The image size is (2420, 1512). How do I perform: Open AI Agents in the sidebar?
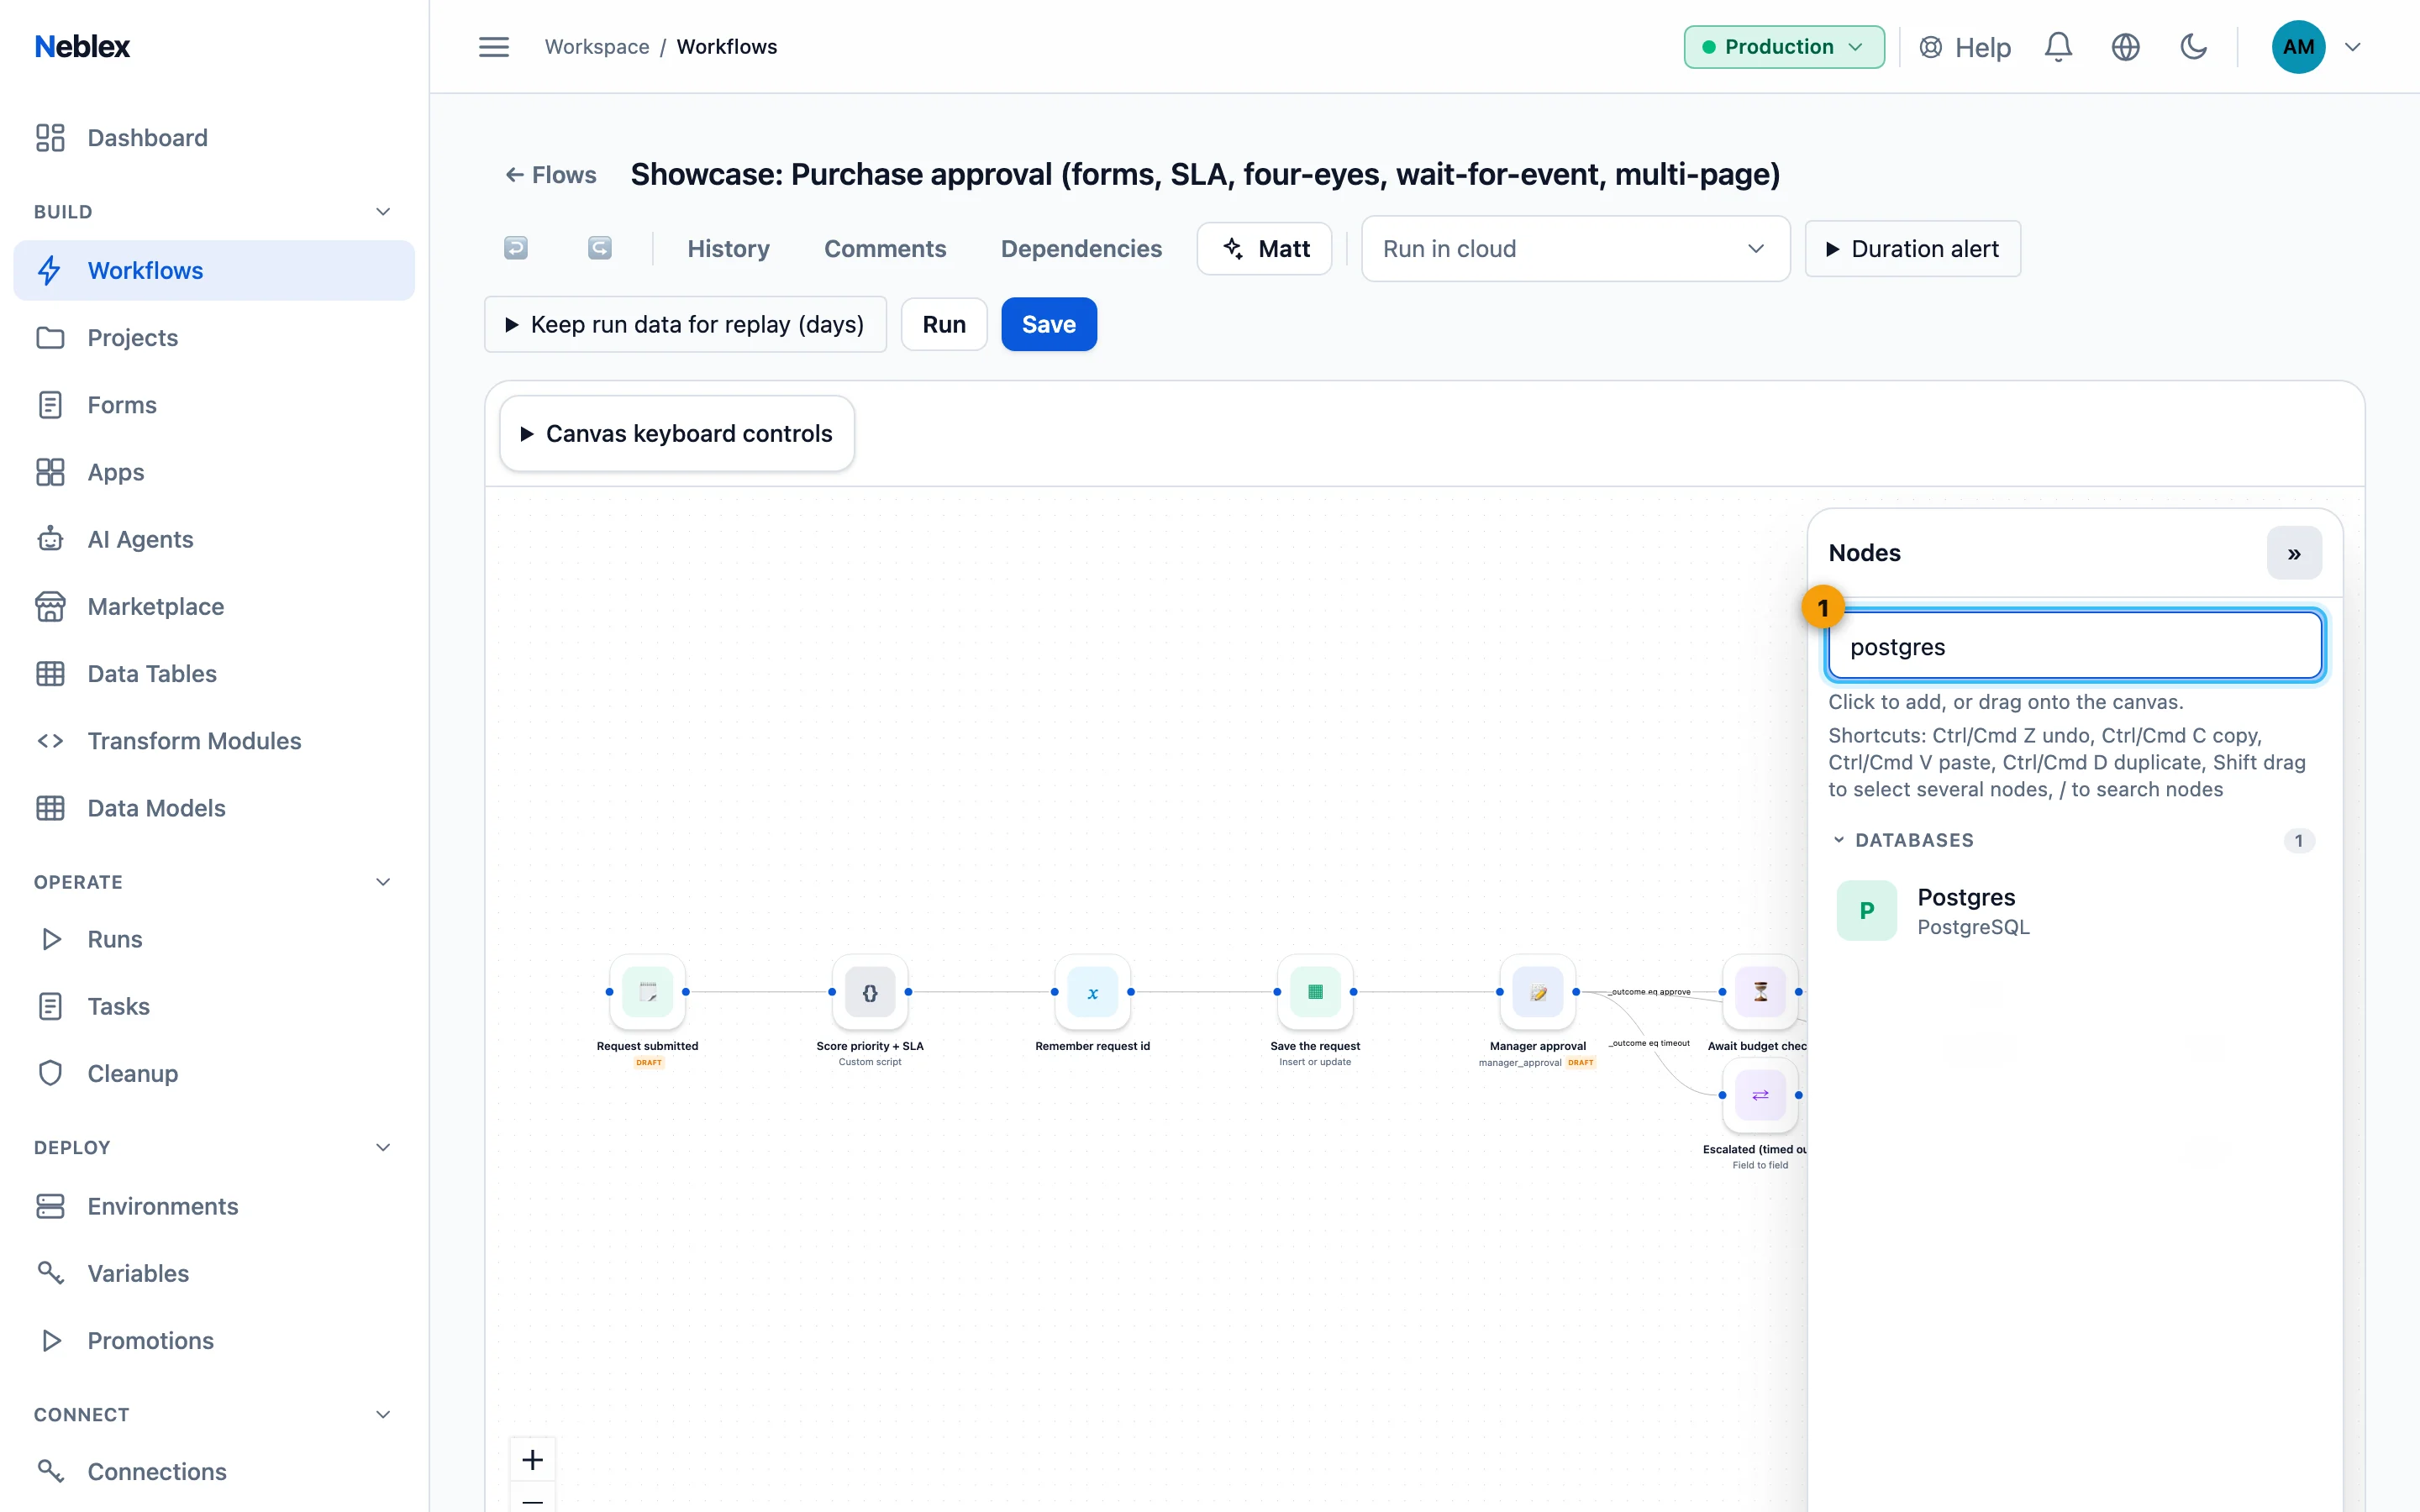pos(214,539)
